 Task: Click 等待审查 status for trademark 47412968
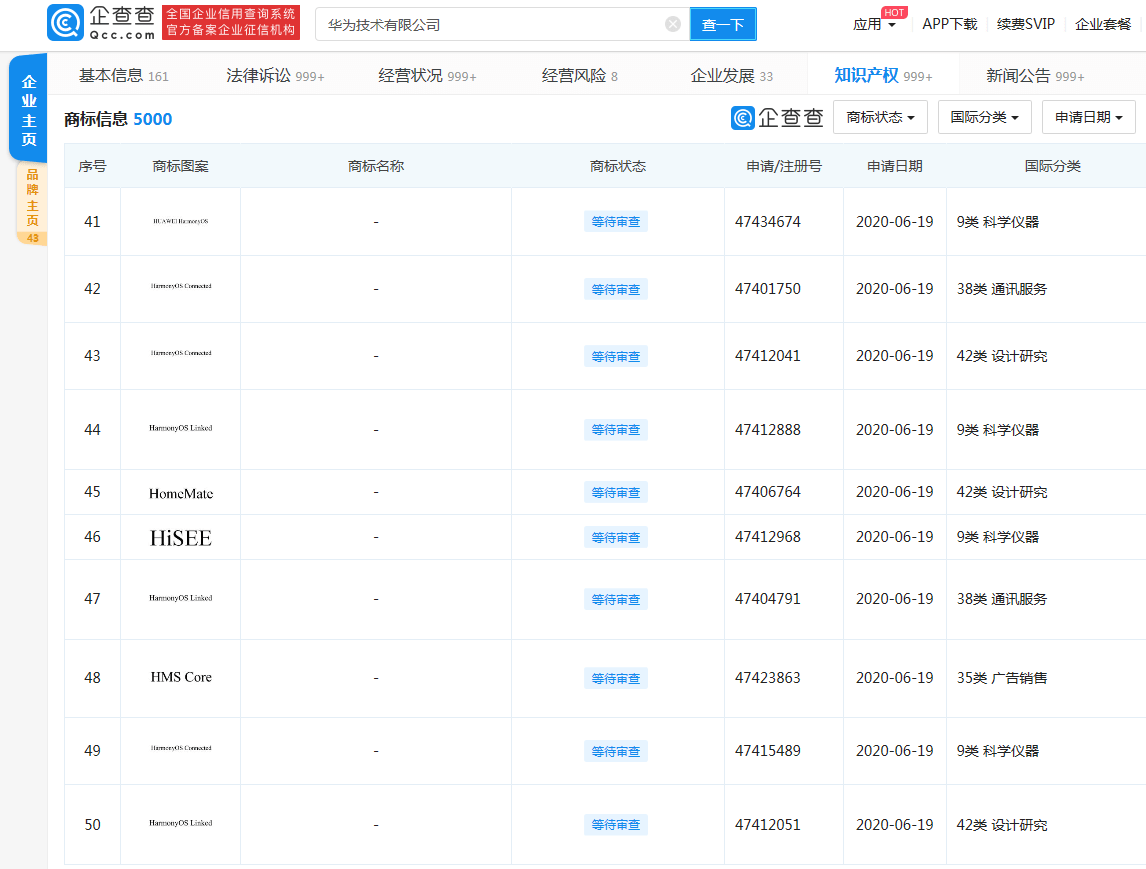click(616, 536)
